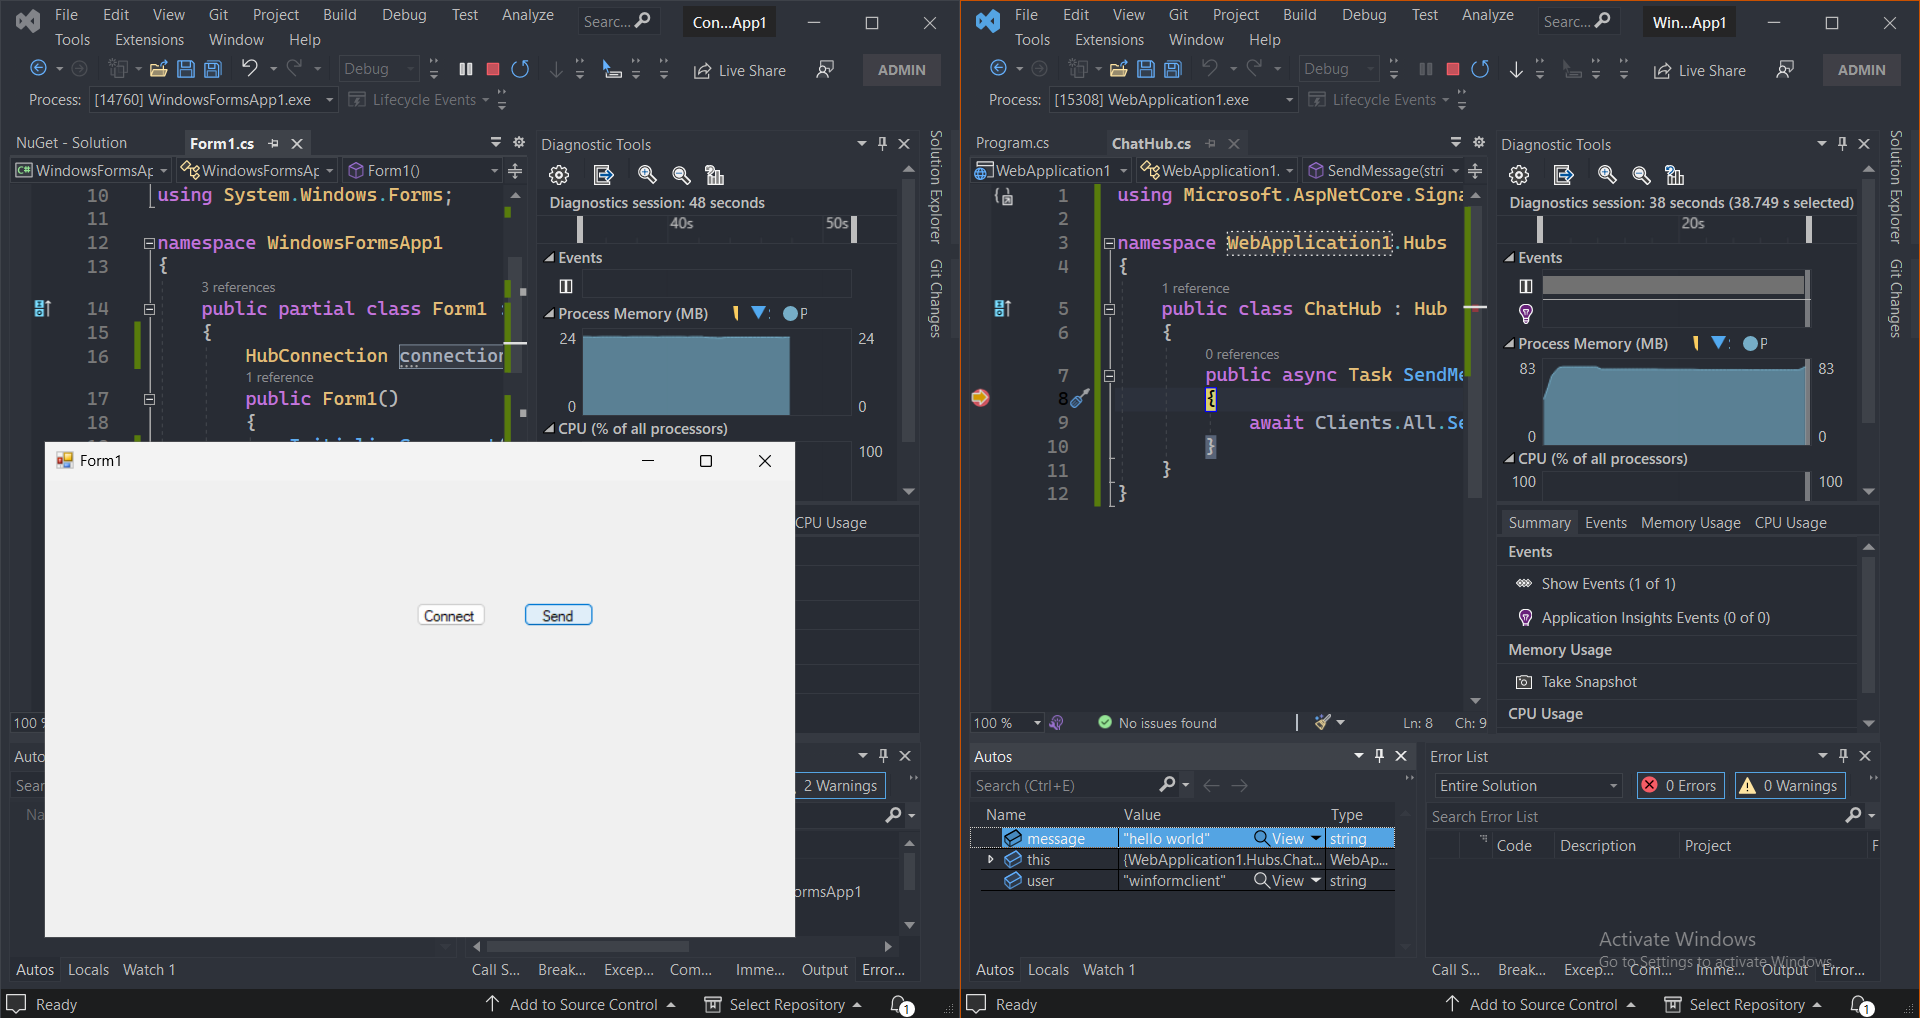Open notifications bell in right status bar
The width and height of the screenshot is (1920, 1018).
tap(1861, 1004)
